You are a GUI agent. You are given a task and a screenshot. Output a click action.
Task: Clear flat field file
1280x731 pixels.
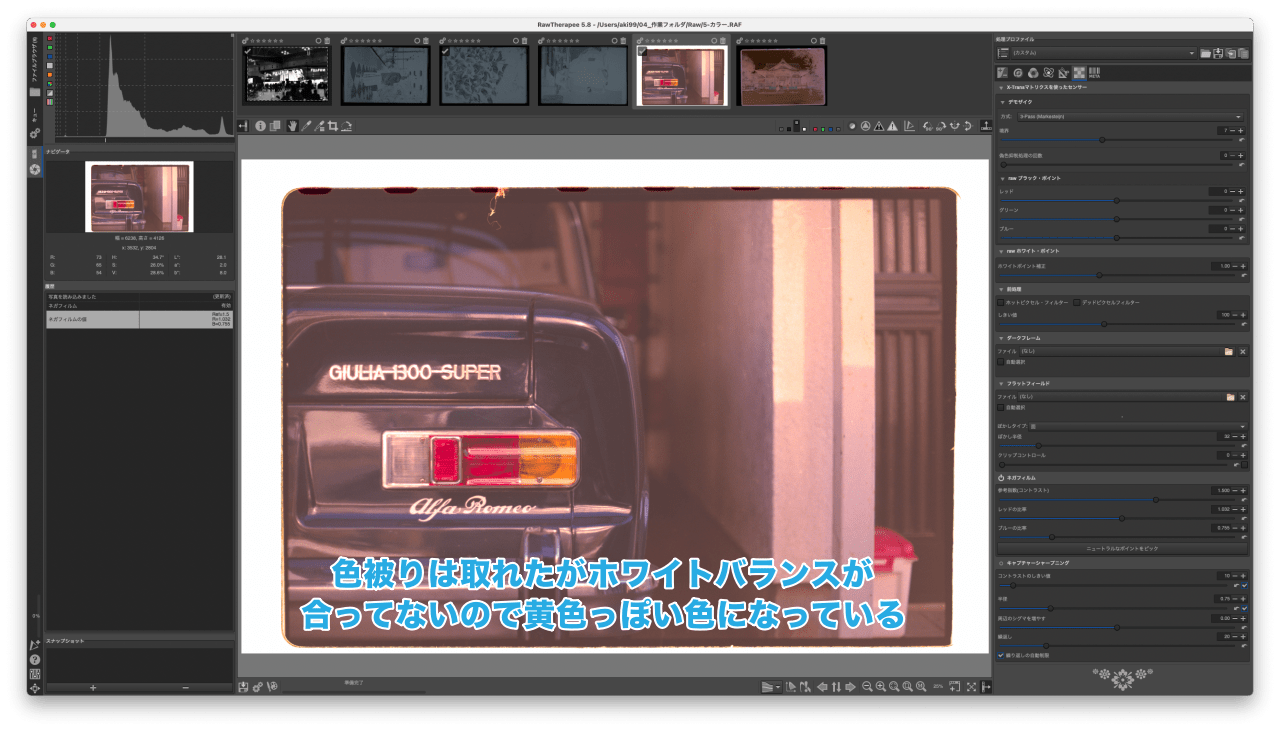(1243, 397)
